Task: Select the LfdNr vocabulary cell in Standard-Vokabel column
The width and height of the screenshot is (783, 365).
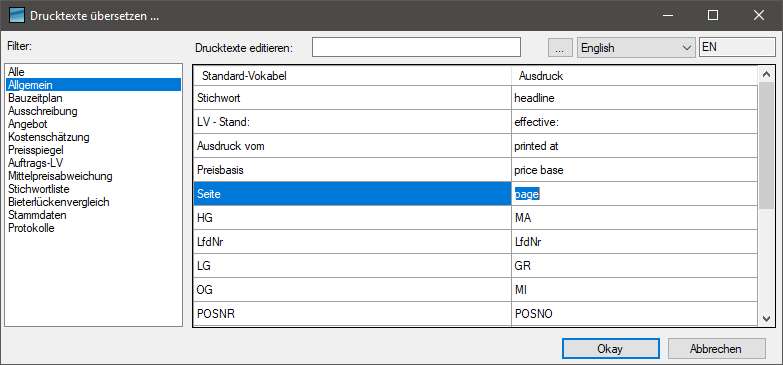Action: [x=353, y=242]
